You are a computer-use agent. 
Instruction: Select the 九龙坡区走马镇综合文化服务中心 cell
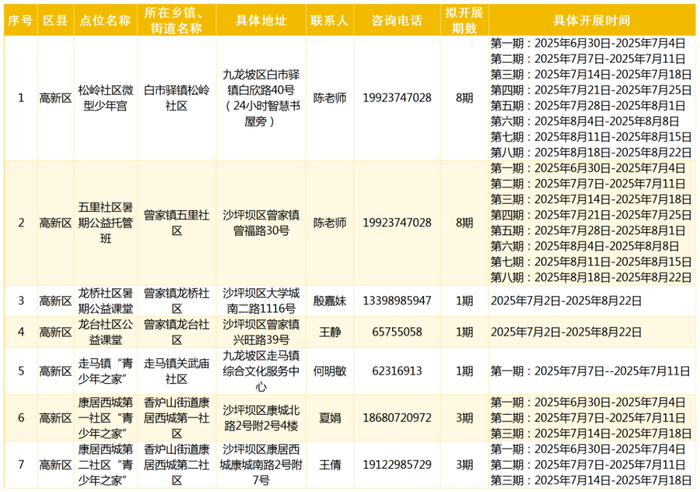[261, 371]
